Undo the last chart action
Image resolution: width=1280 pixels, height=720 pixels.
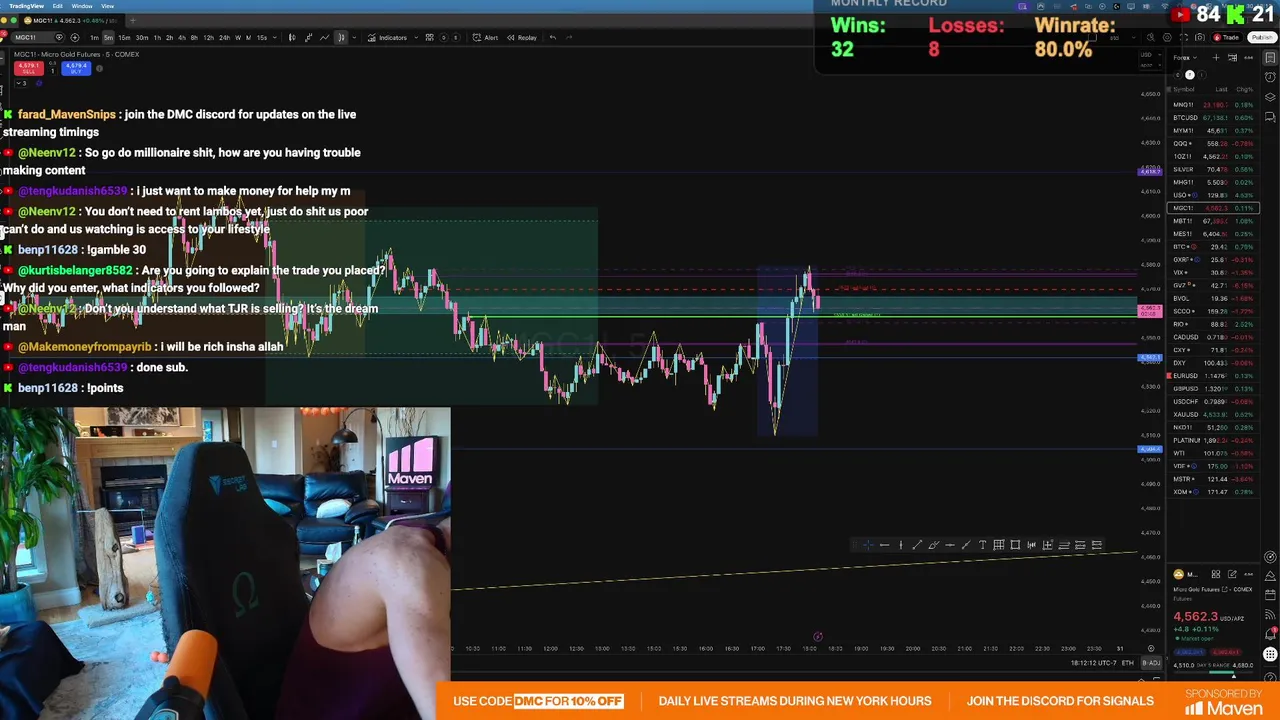click(x=553, y=38)
